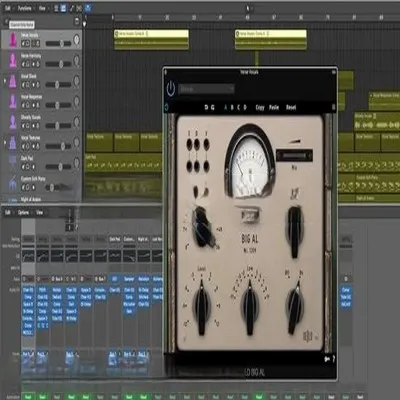Click Verse Vocals track volume slider
The height and width of the screenshot is (400, 400).
58,43
